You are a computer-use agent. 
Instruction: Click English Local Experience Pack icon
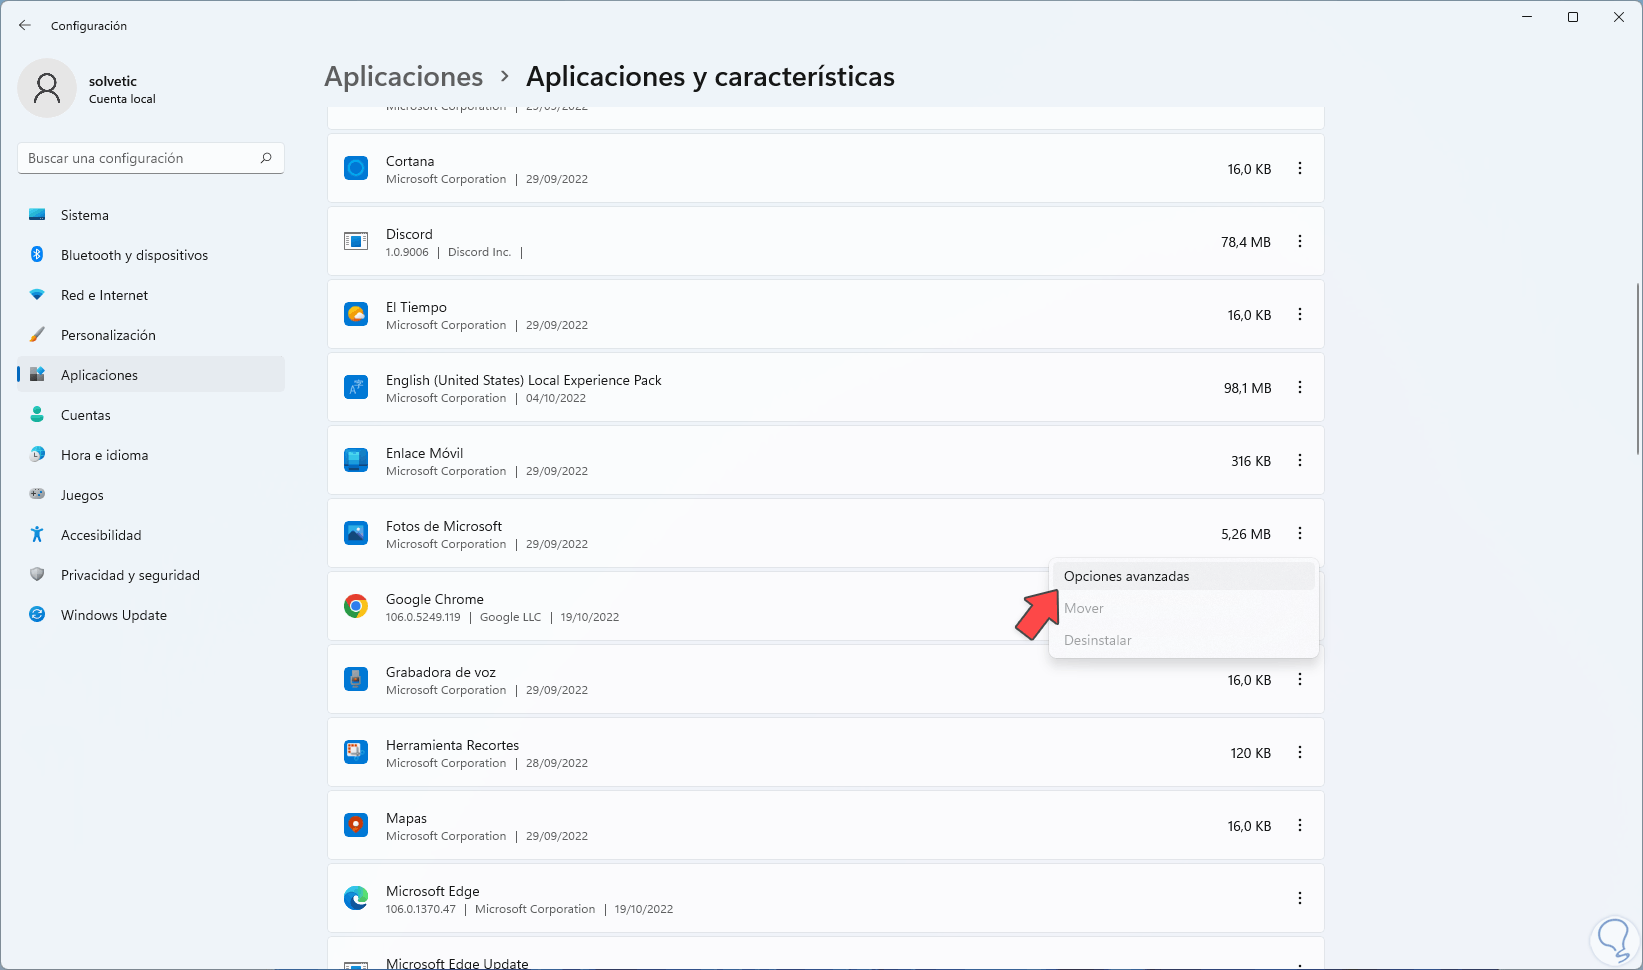[x=356, y=387]
